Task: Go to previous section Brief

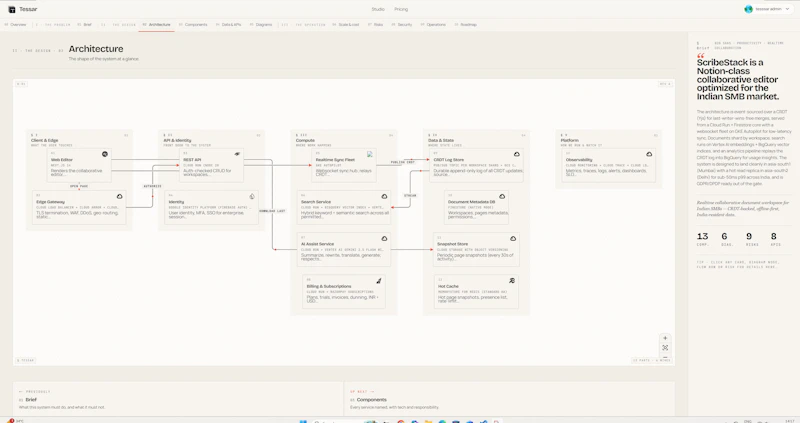Action: 178,399
